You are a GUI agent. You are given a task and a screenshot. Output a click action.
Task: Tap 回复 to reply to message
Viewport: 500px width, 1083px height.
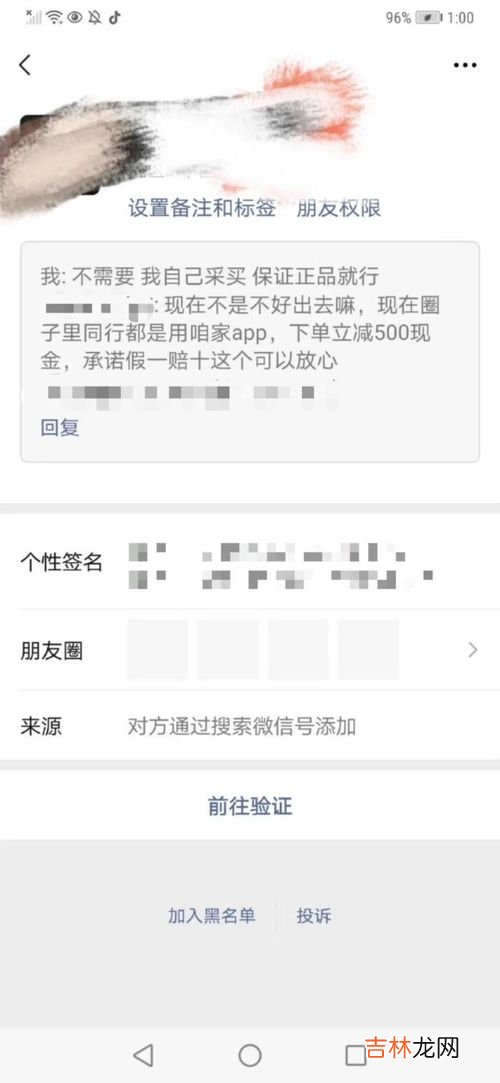[x=60, y=428]
